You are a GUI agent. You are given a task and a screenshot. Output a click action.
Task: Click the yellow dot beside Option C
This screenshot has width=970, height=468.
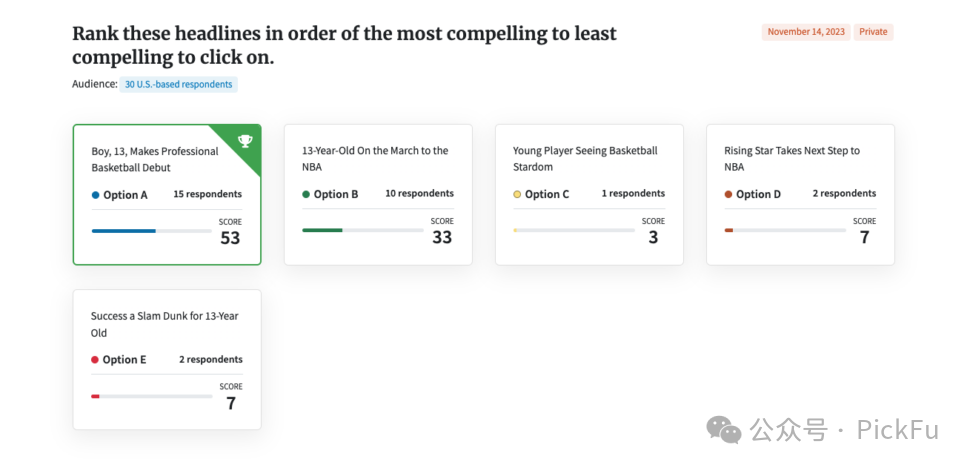point(517,194)
